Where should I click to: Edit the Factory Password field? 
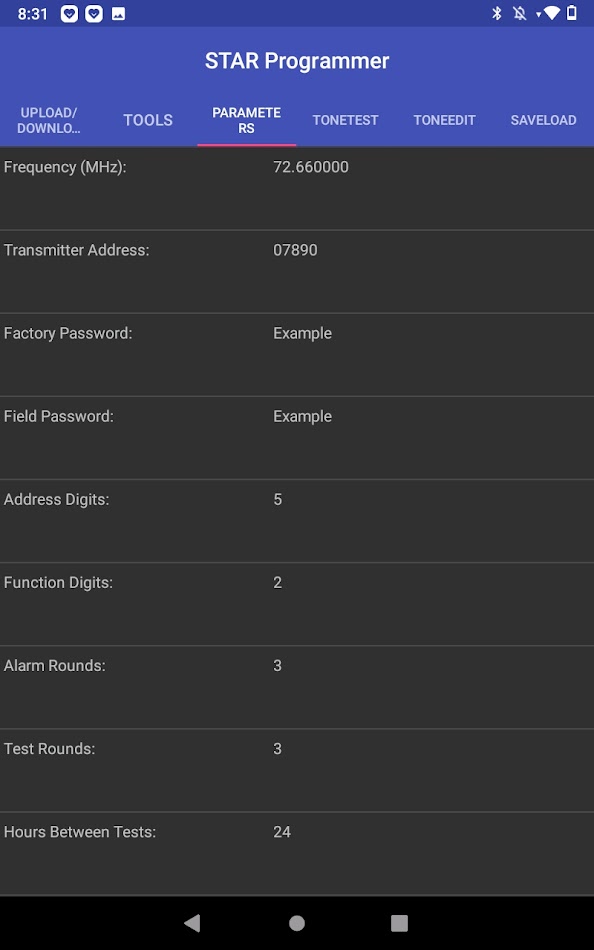coord(302,333)
